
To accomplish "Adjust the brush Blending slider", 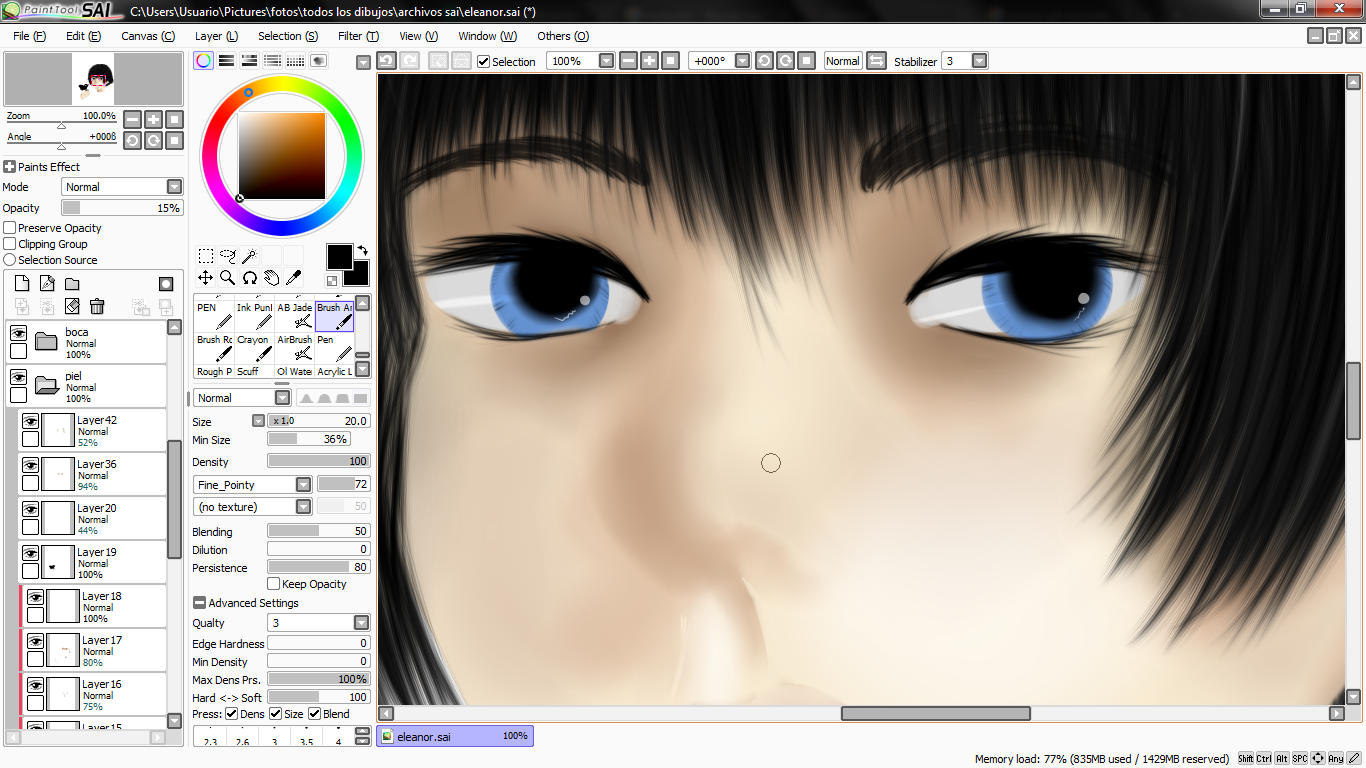I will click(319, 531).
